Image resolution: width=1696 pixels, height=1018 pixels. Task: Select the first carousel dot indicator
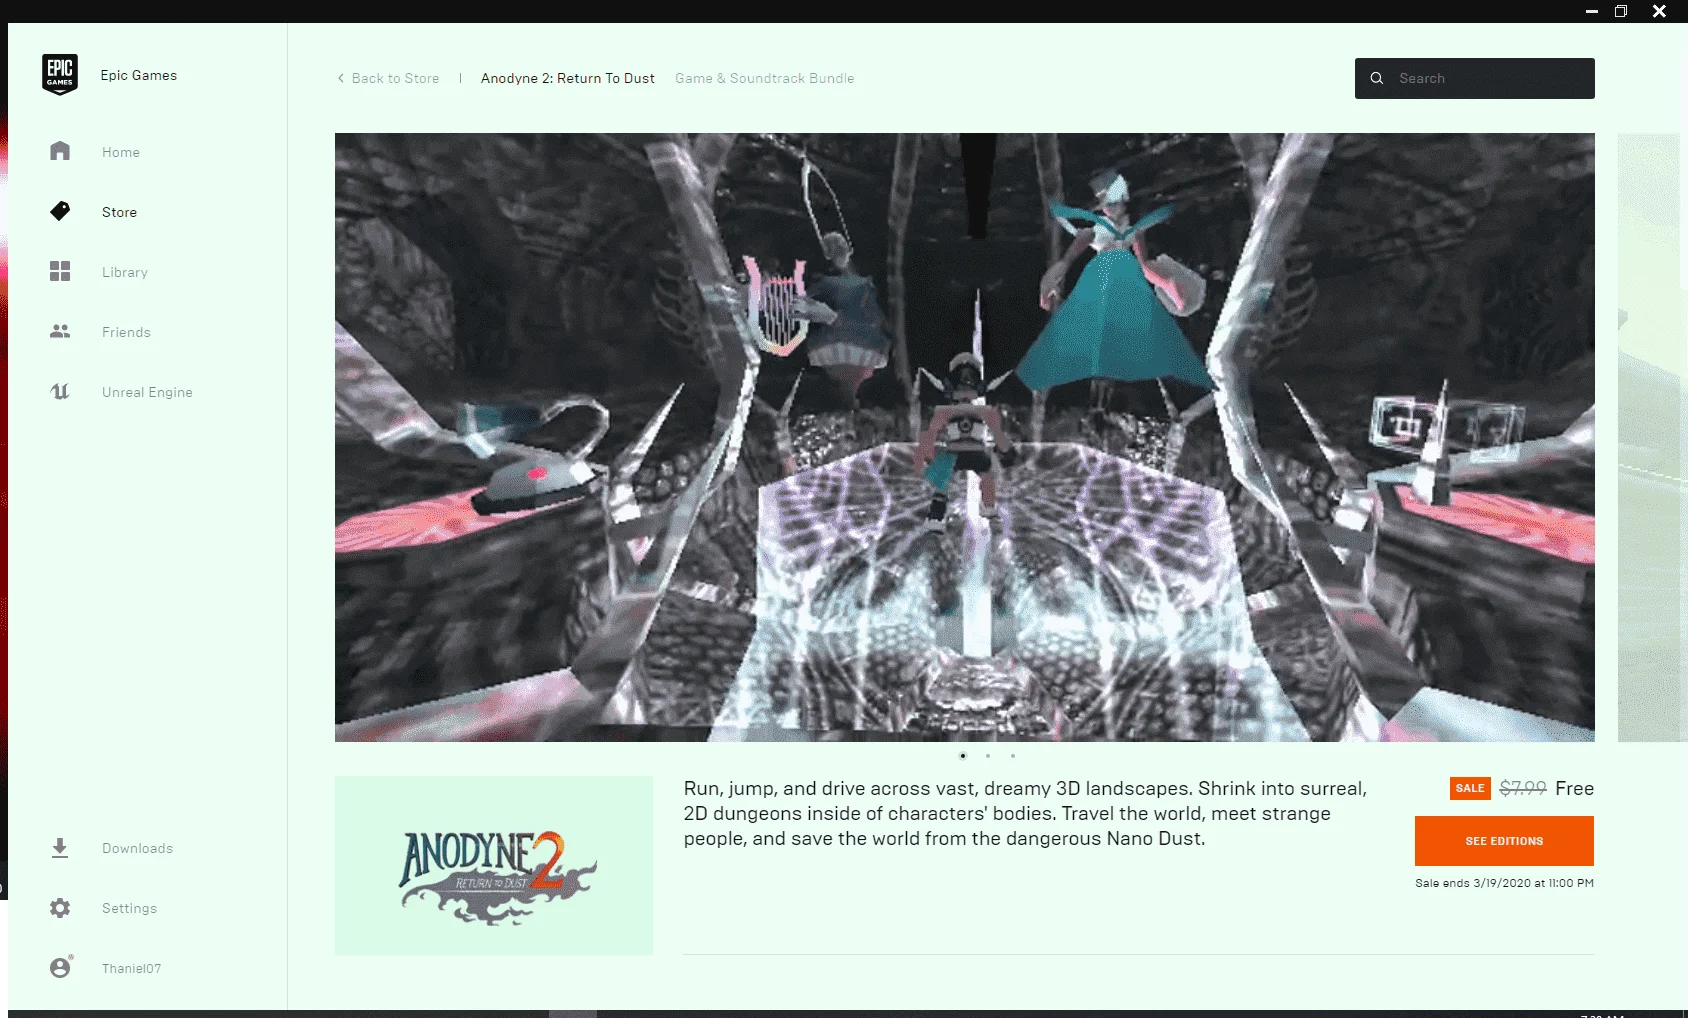963,756
